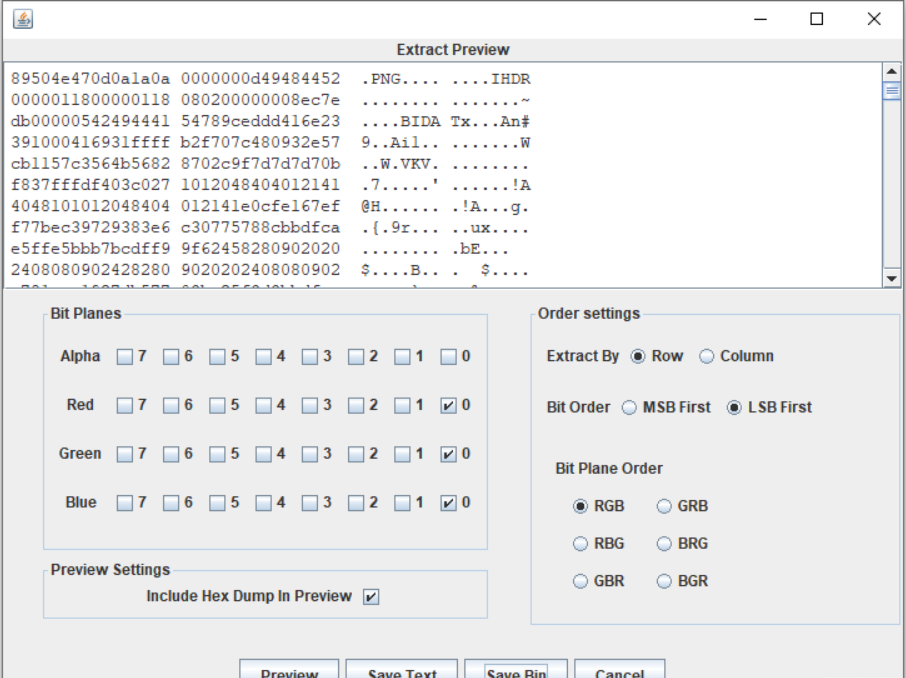This screenshot has width=906, height=678.
Task: Enable Alpha bit plane 7 checkbox
Action: tap(125, 357)
